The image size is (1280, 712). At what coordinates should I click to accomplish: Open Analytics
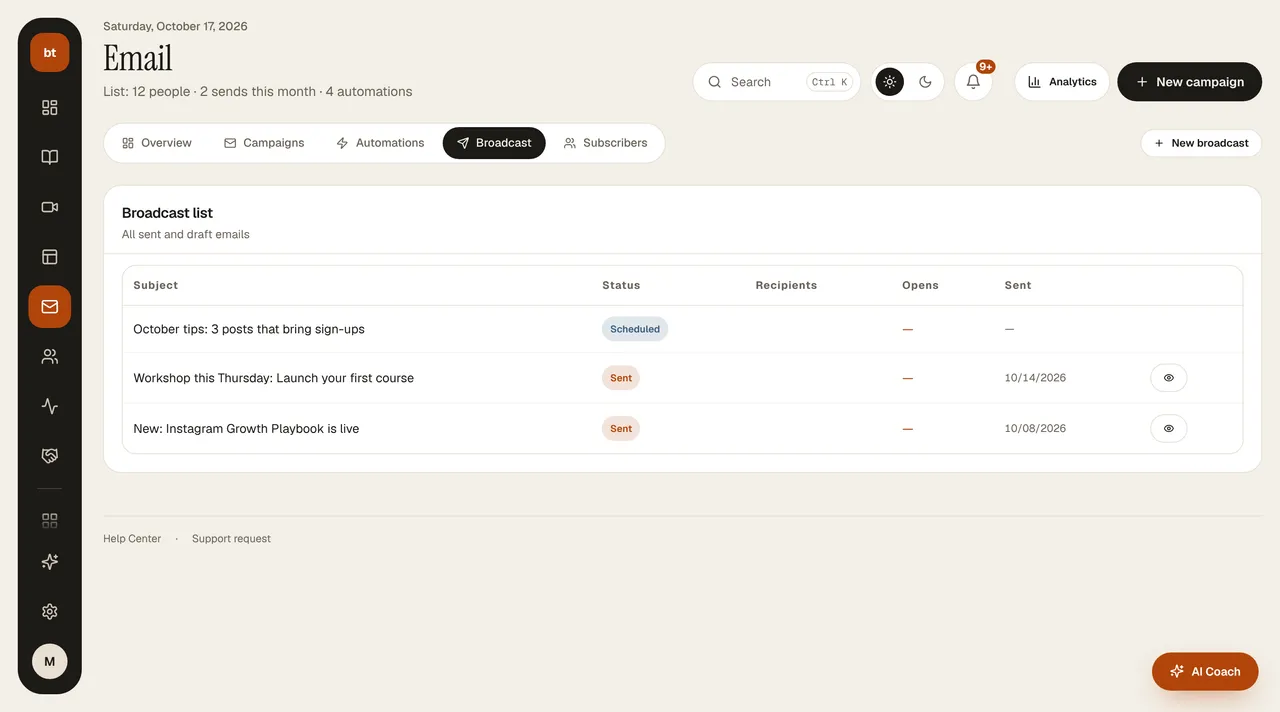[x=1062, y=82]
